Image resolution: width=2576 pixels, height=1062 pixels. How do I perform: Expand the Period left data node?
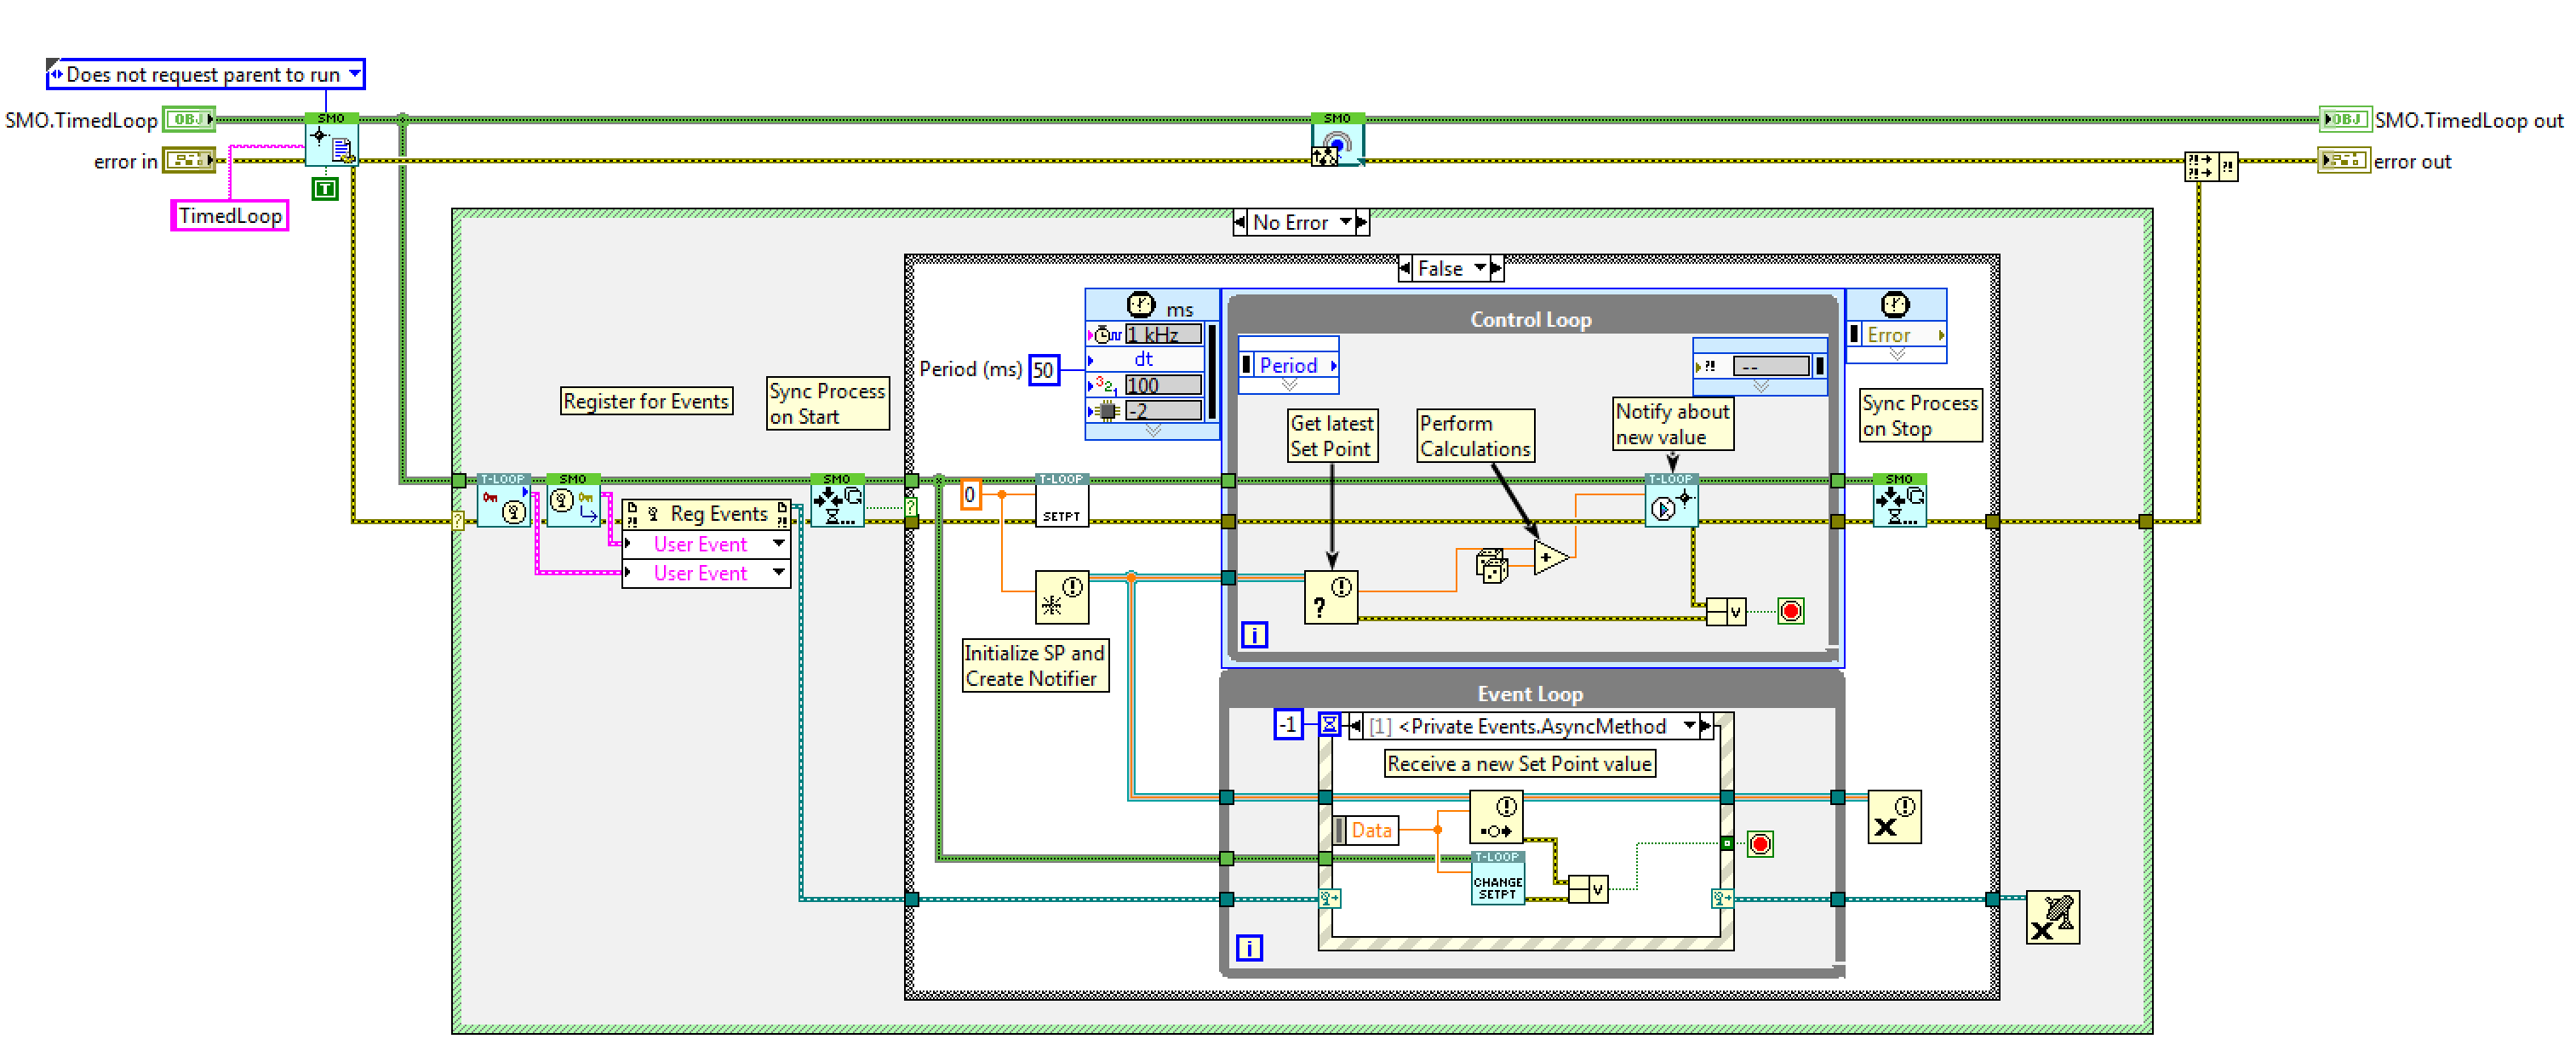point(1289,384)
